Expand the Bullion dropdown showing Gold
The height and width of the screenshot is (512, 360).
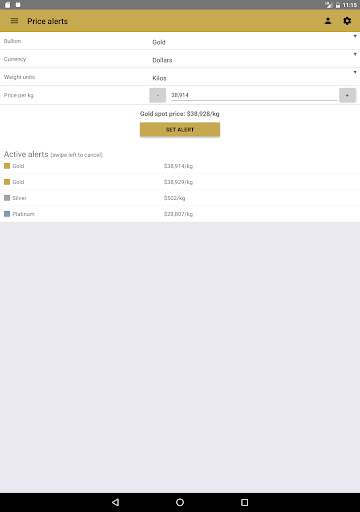pyautogui.click(x=254, y=41)
